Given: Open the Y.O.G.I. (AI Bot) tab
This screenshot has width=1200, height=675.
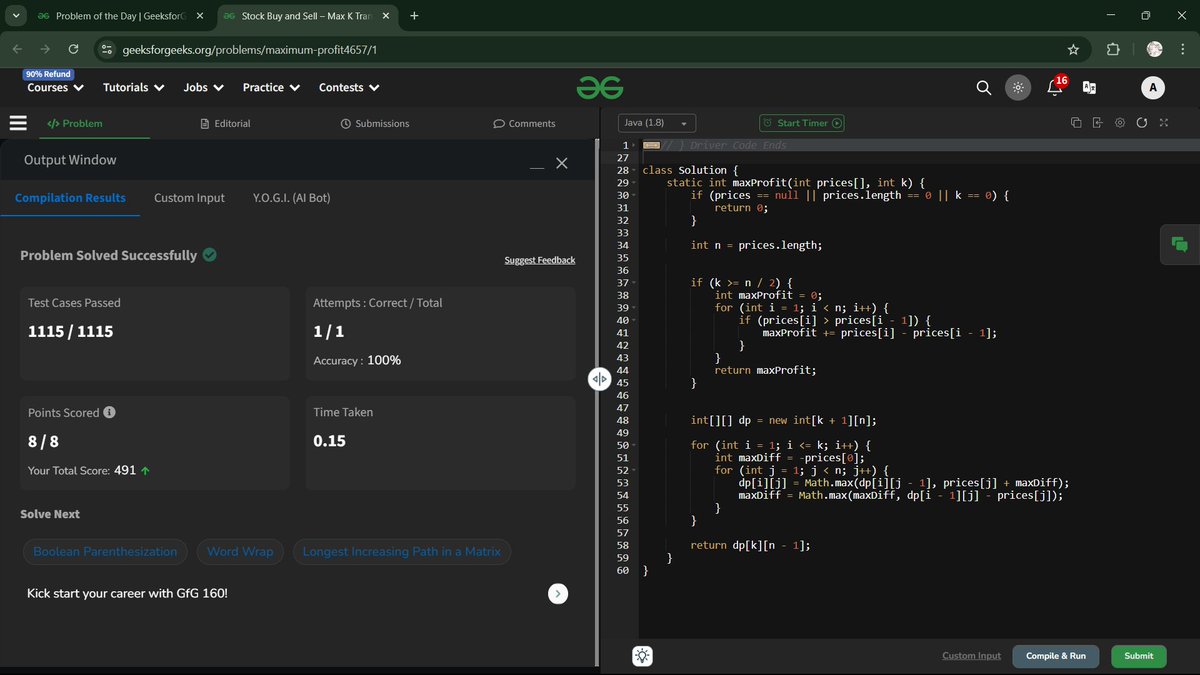Looking at the screenshot, I should pyautogui.click(x=292, y=198).
